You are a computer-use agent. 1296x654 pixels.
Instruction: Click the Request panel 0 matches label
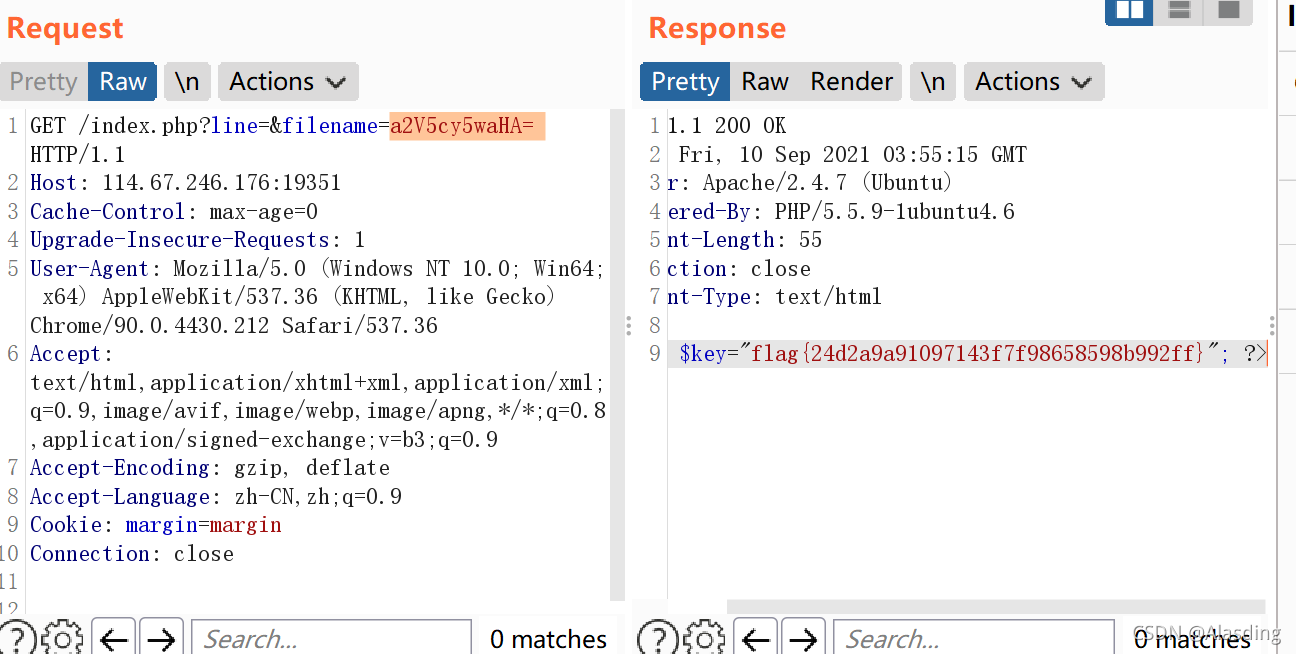548,639
